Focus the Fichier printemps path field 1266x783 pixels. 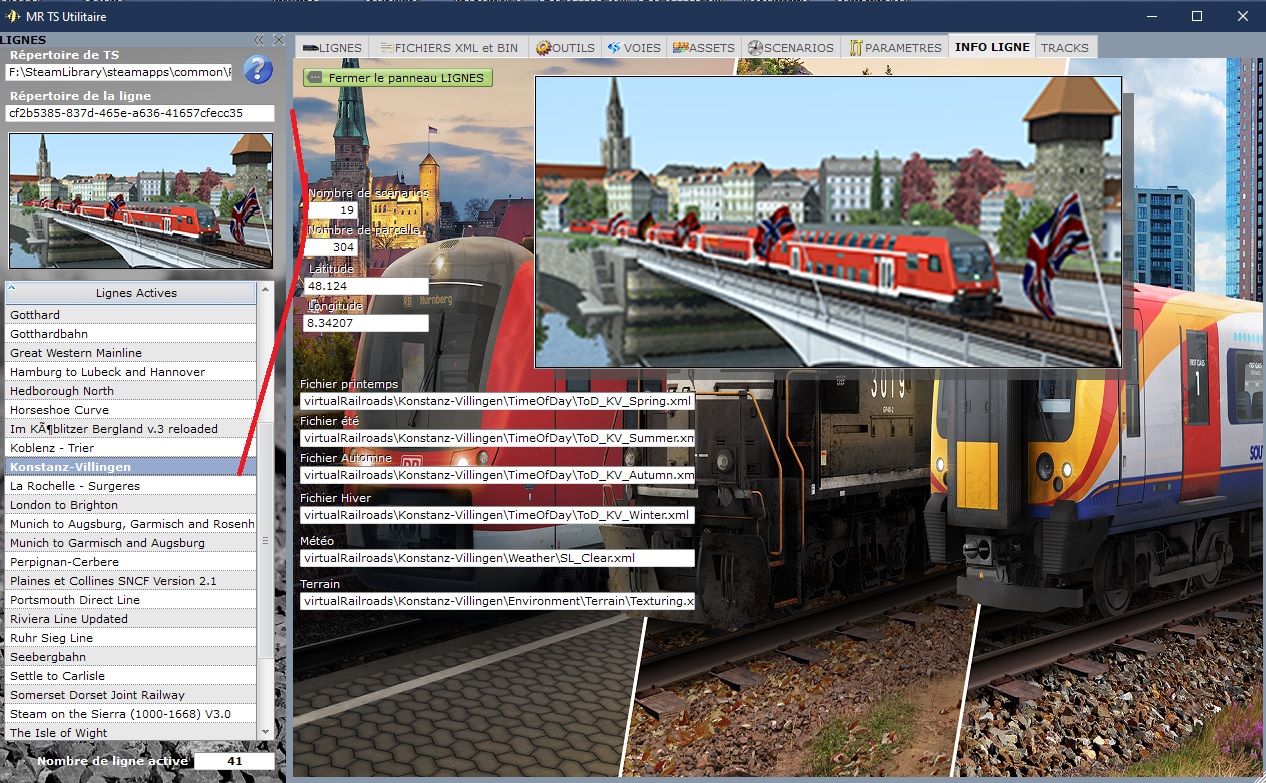point(497,401)
